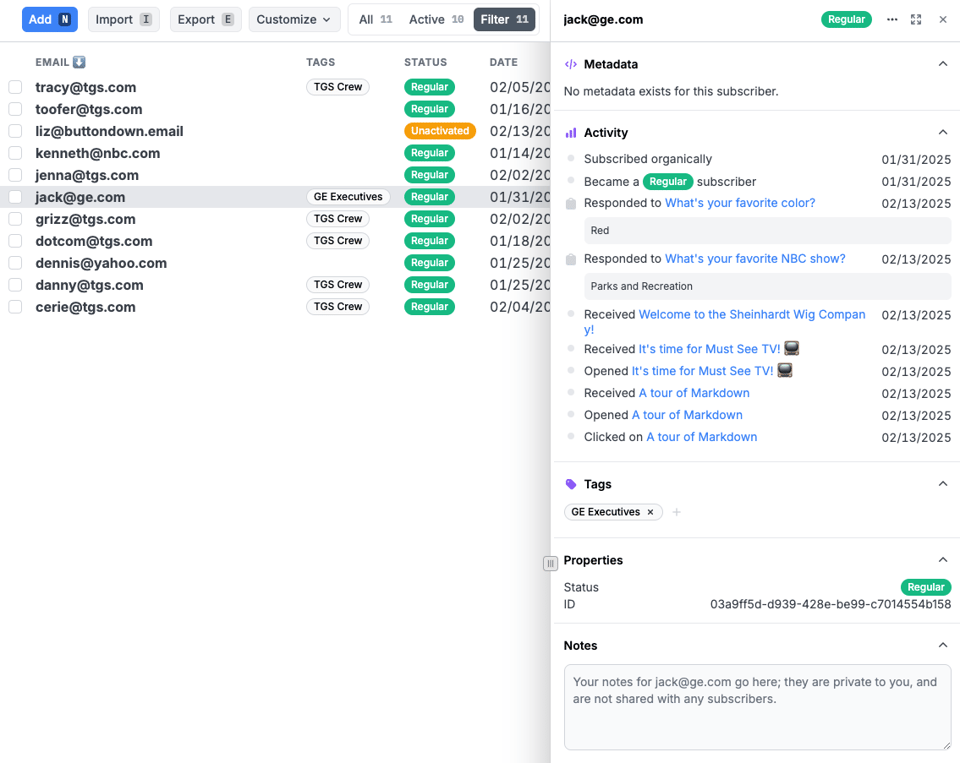Switch to the Active subscribers tab

(x=436, y=19)
